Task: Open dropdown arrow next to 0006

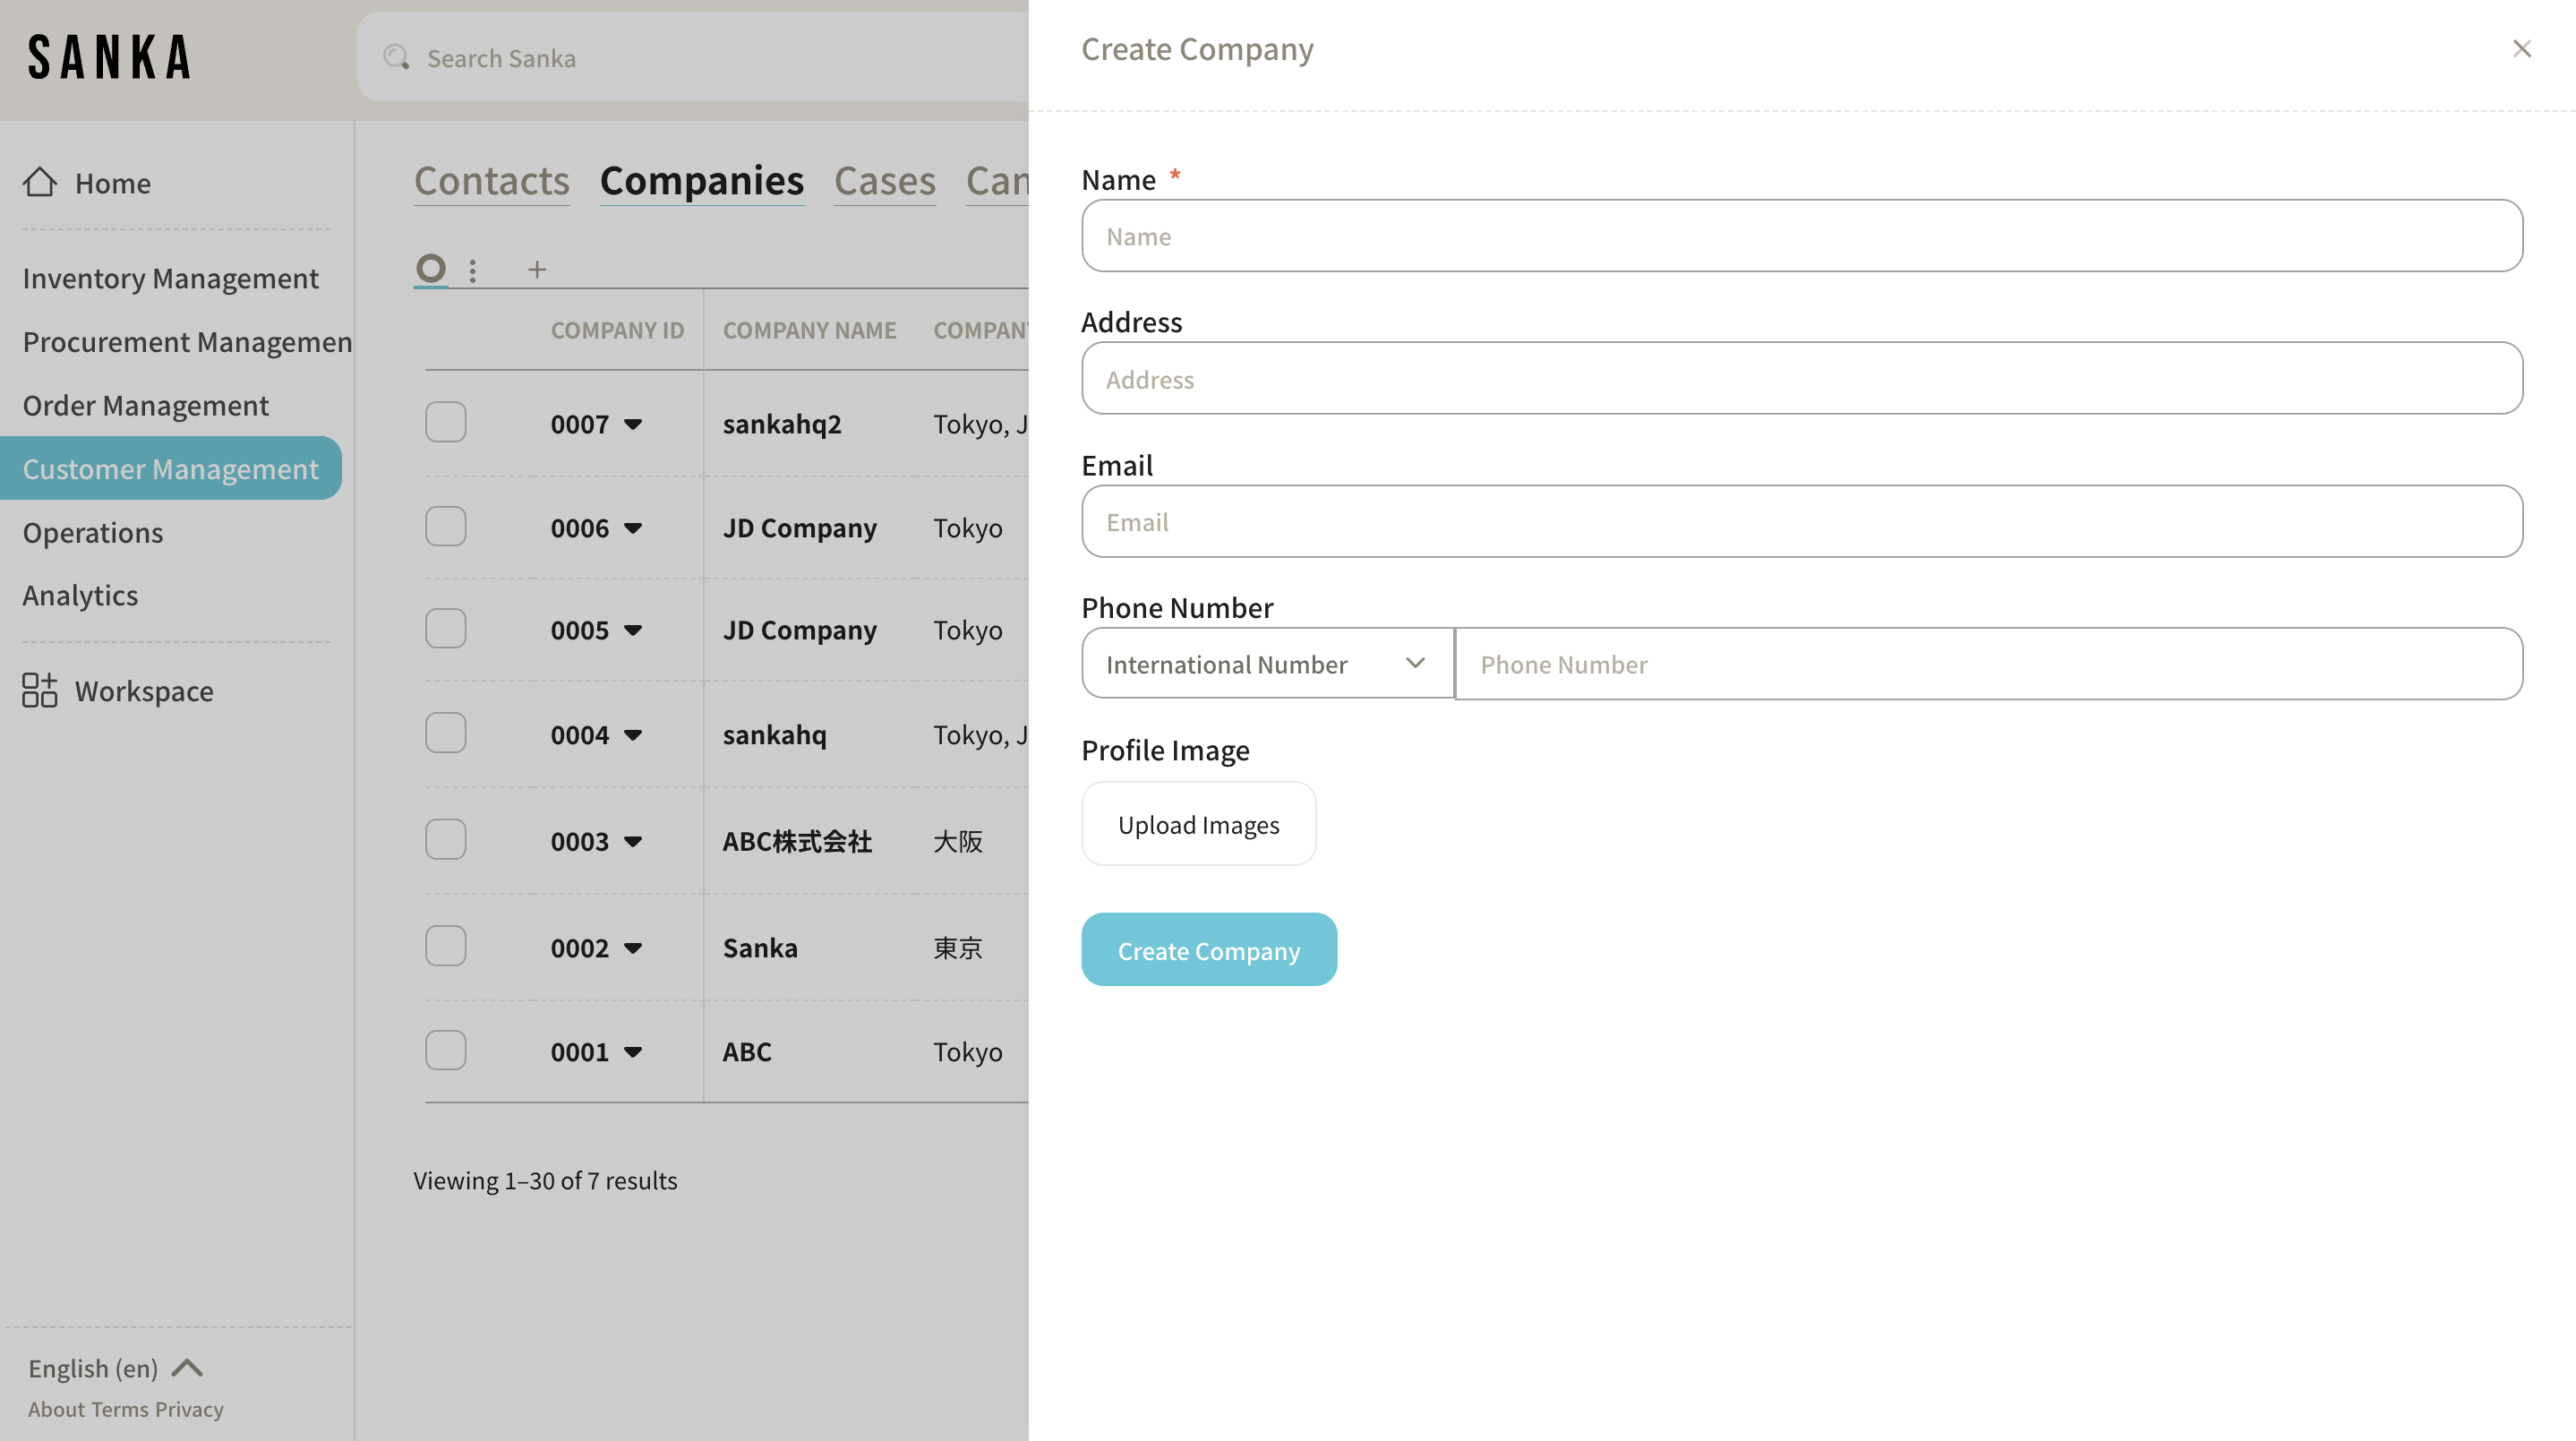Action: (633, 528)
